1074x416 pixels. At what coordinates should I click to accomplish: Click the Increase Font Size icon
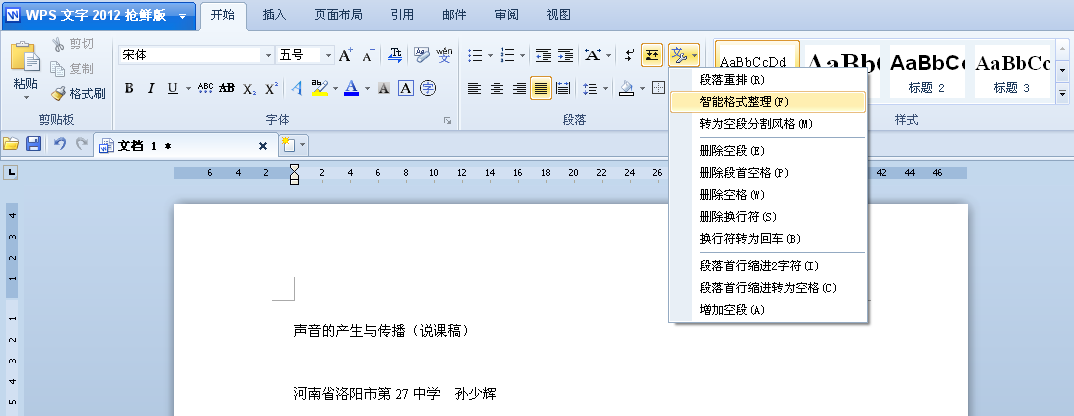345,55
